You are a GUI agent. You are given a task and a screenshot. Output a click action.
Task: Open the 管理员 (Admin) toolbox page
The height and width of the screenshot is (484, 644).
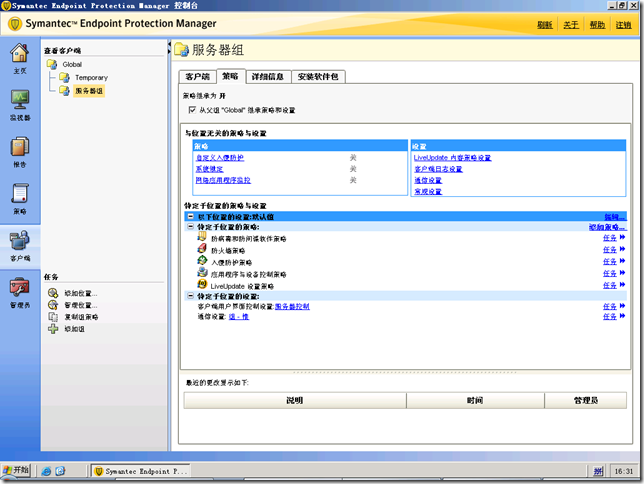[20, 293]
